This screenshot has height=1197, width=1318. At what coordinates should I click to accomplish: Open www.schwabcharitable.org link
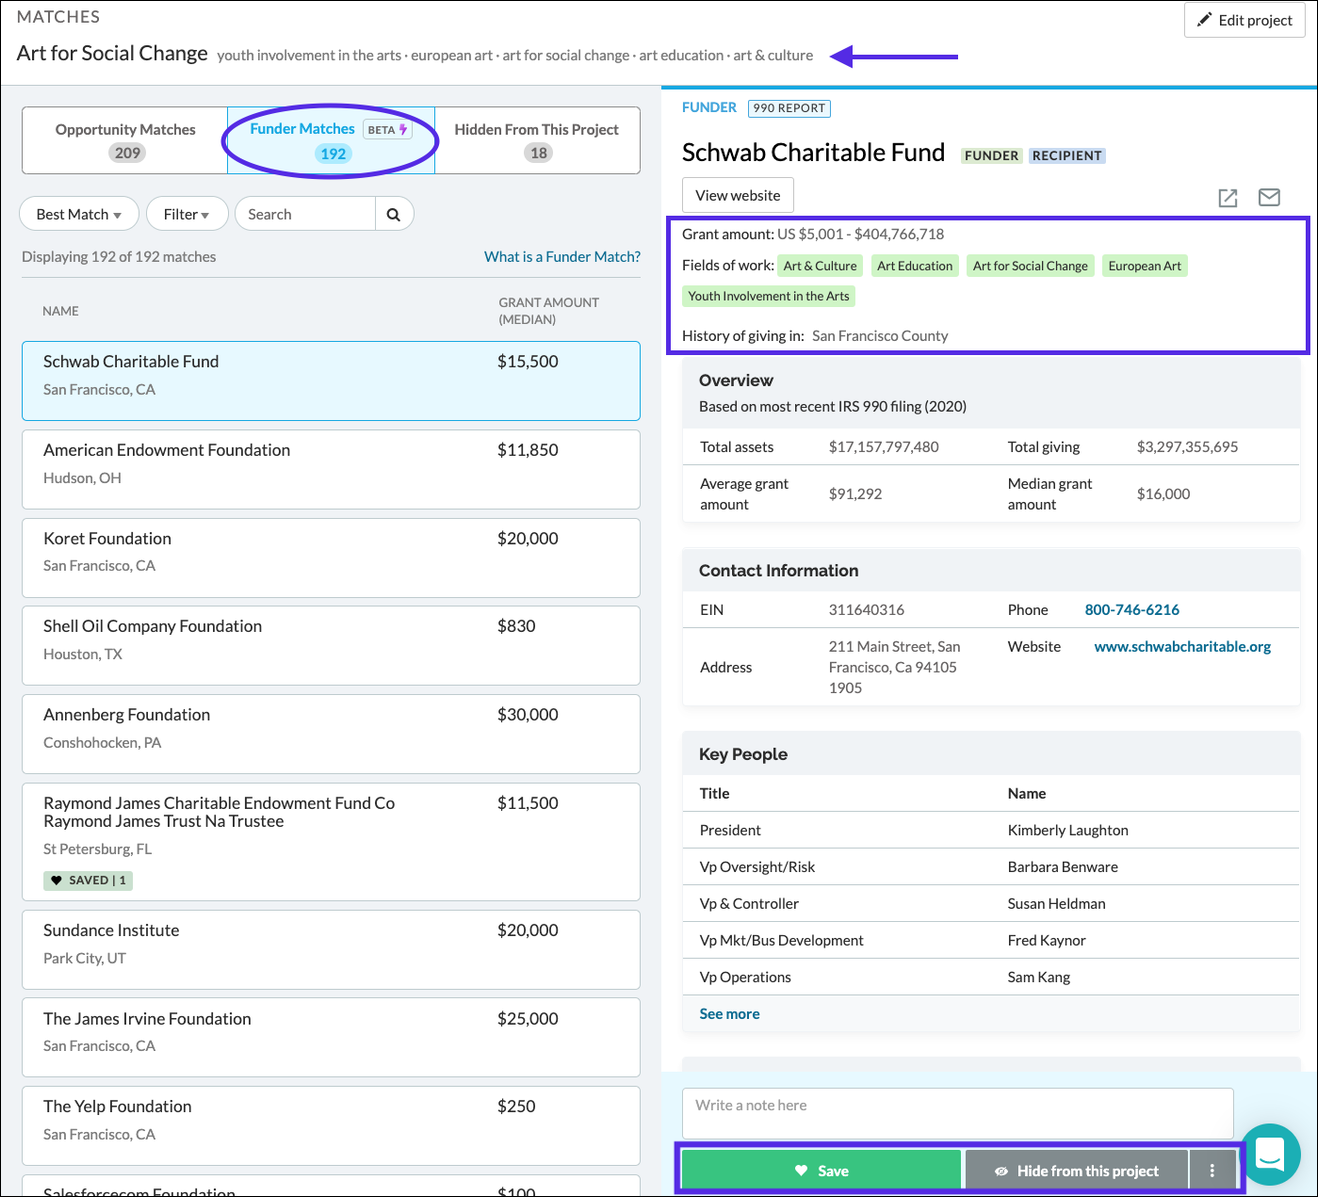coord(1182,647)
